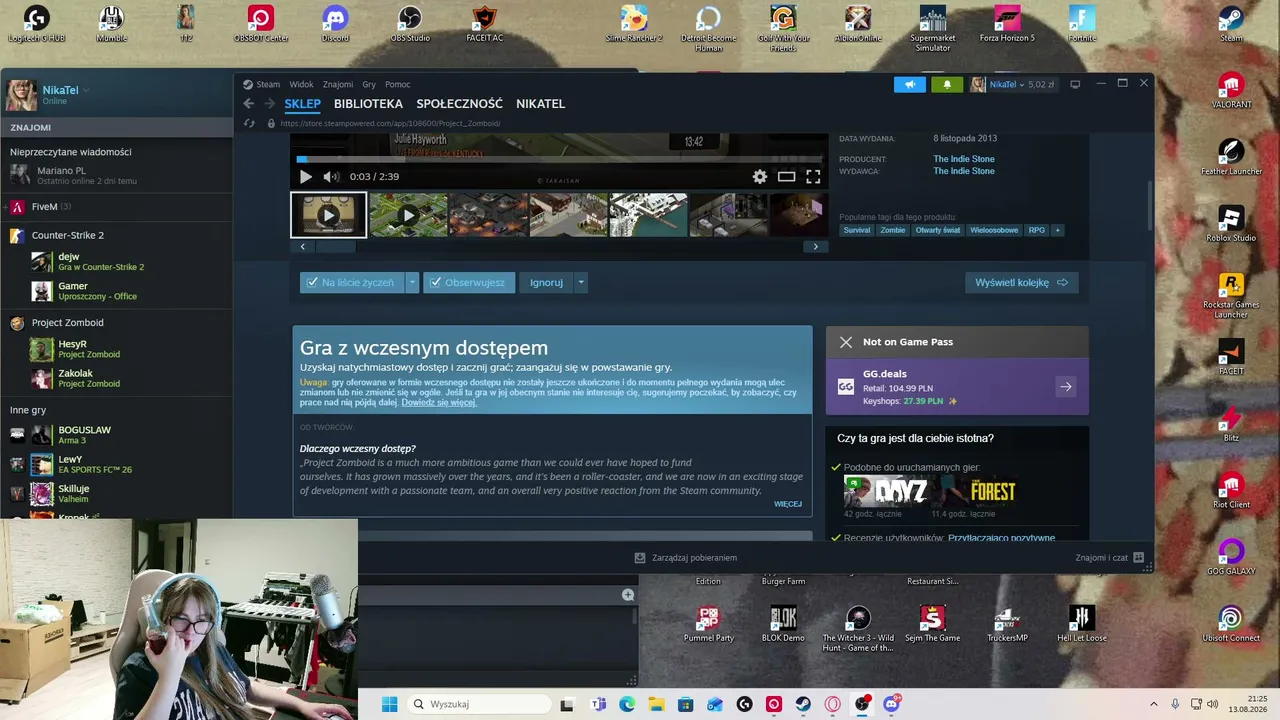
Task: Open Discord desktop shortcut
Action: (335, 24)
